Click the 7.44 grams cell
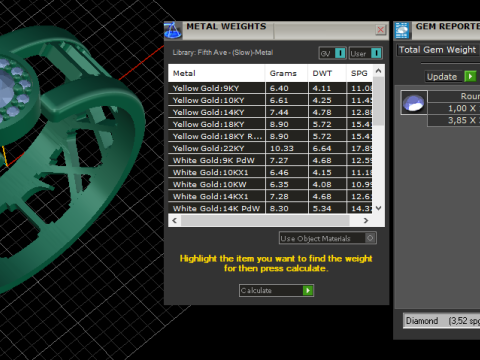This screenshot has height=360, width=480. (x=286, y=112)
